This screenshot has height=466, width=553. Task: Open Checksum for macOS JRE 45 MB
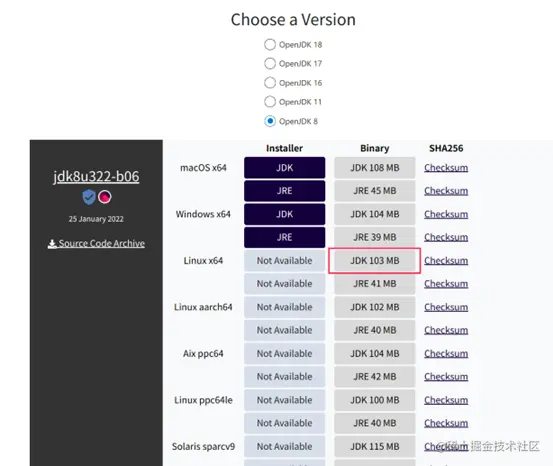pos(446,191)
